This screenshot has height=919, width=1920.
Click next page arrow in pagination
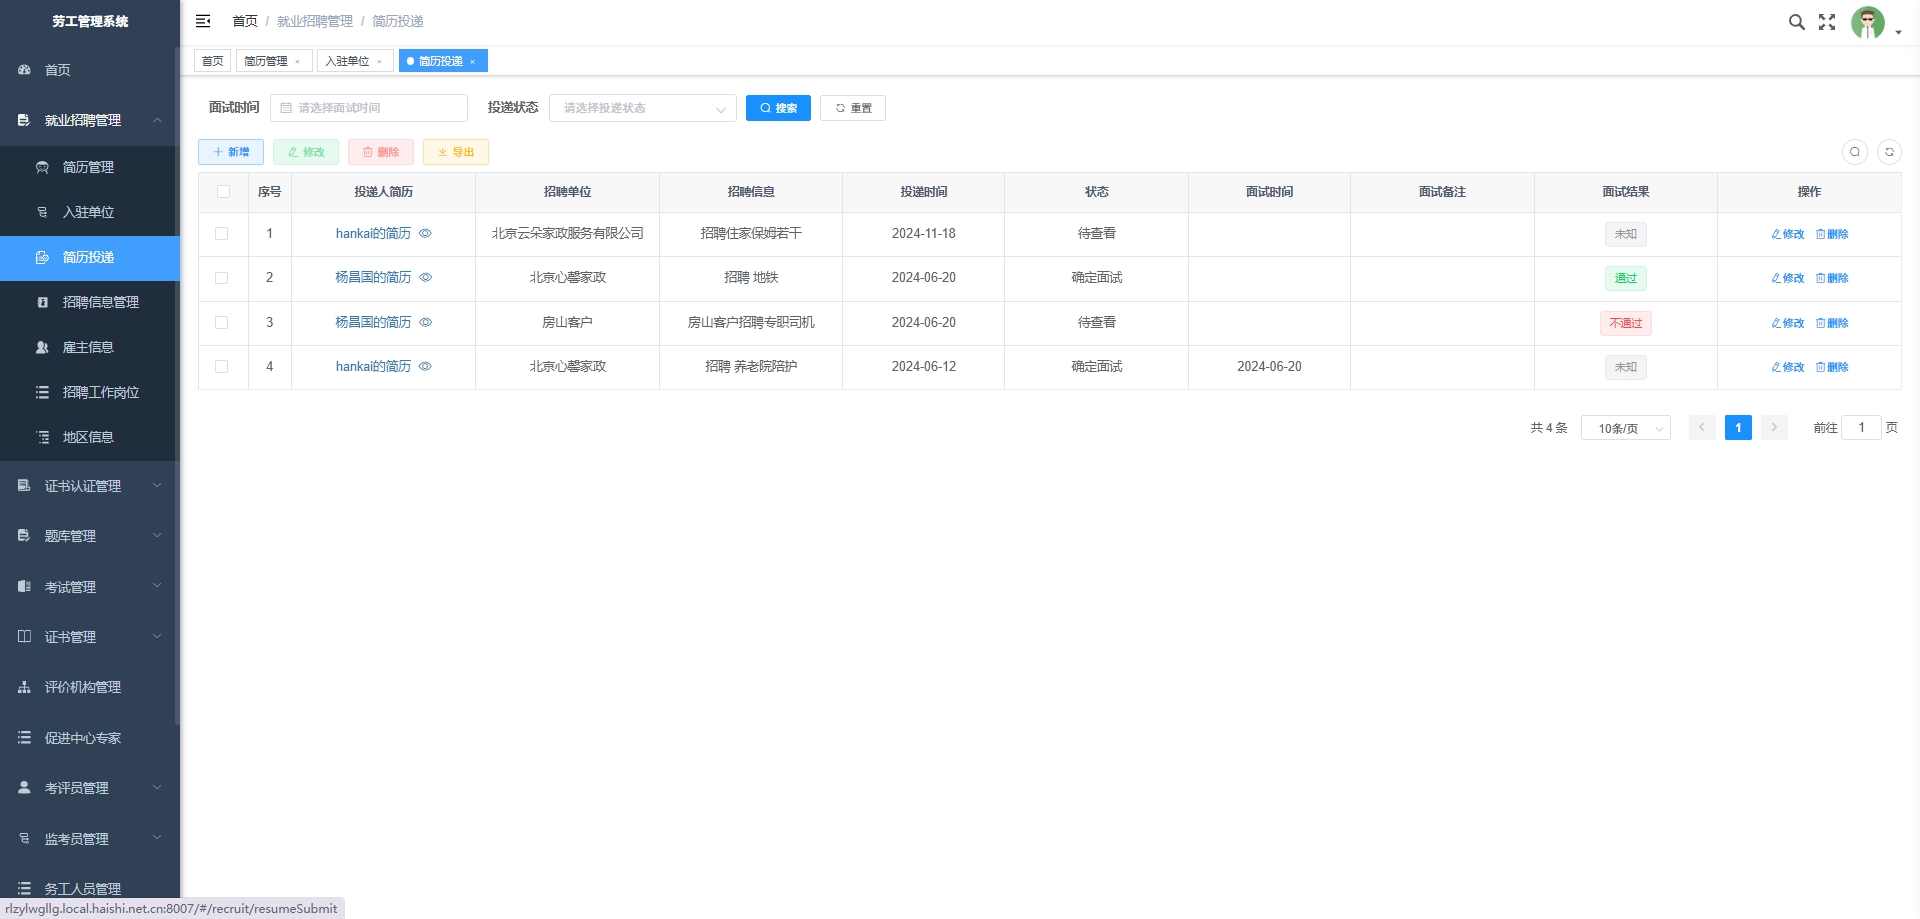(x=1774, y=428)
